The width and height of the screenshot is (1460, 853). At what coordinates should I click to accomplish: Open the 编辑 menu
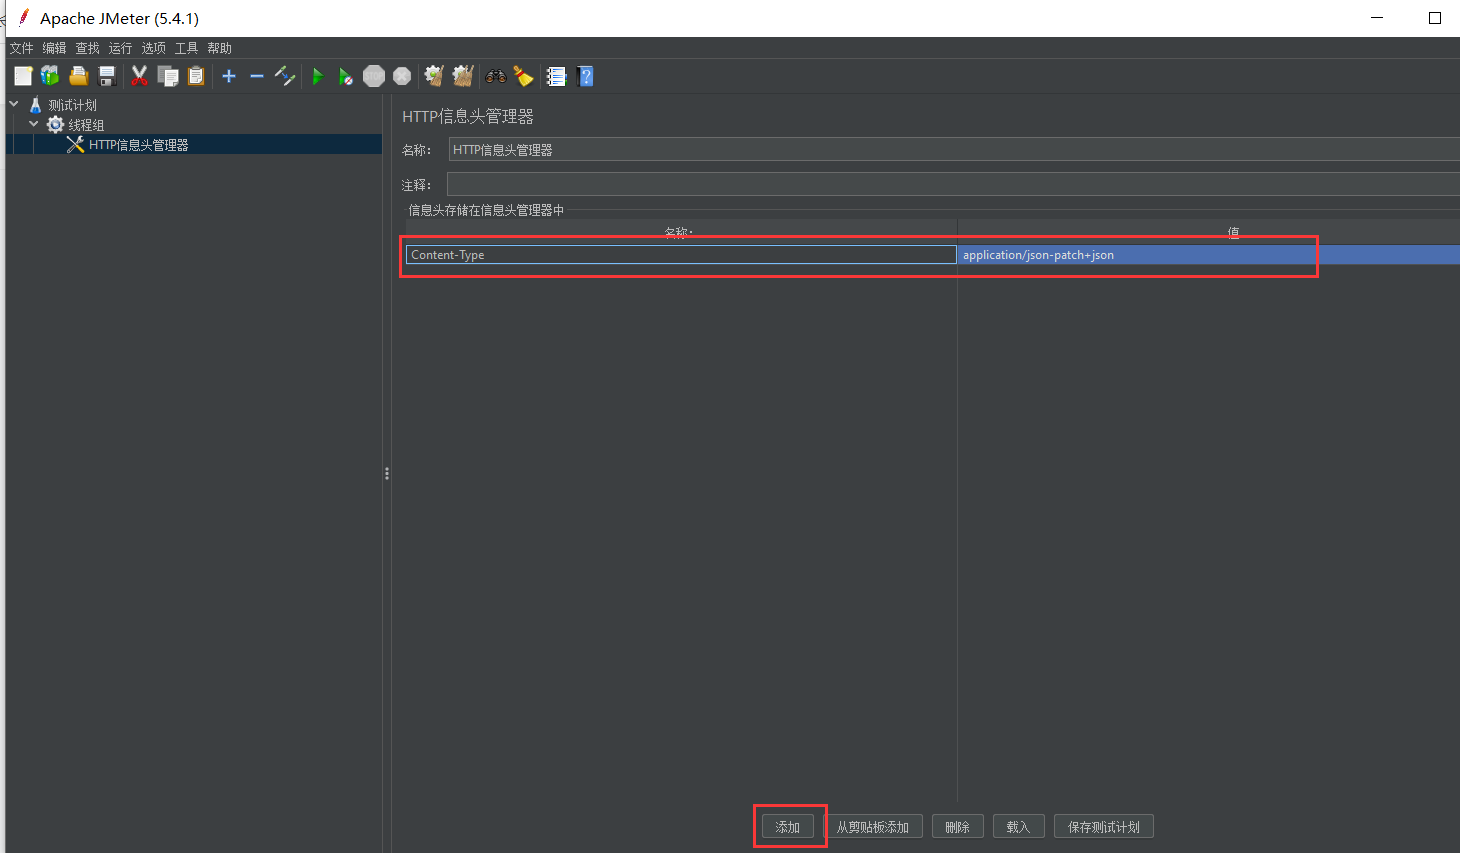point(54,48)
